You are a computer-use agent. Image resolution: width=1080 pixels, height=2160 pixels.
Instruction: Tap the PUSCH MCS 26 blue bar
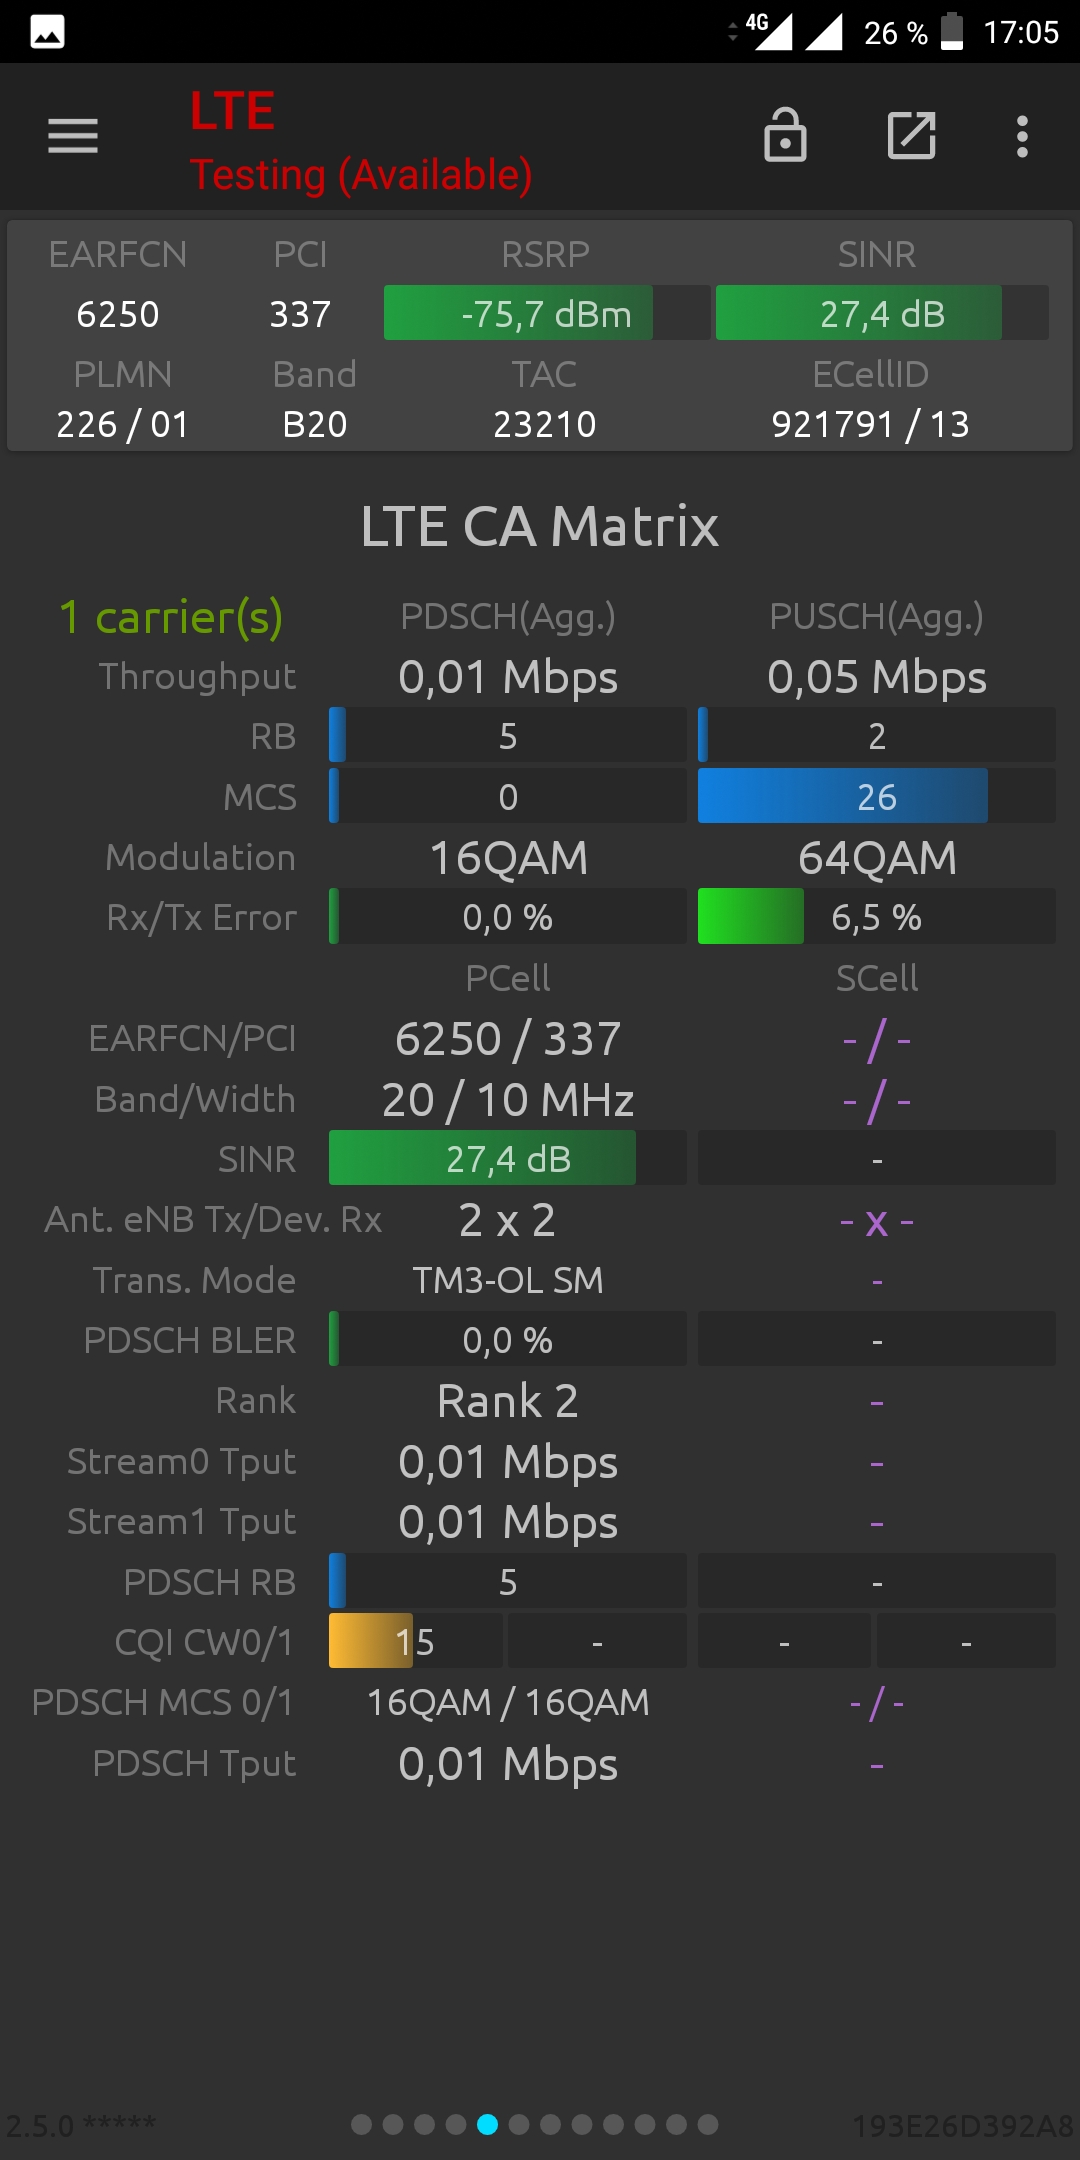point(876,796)
